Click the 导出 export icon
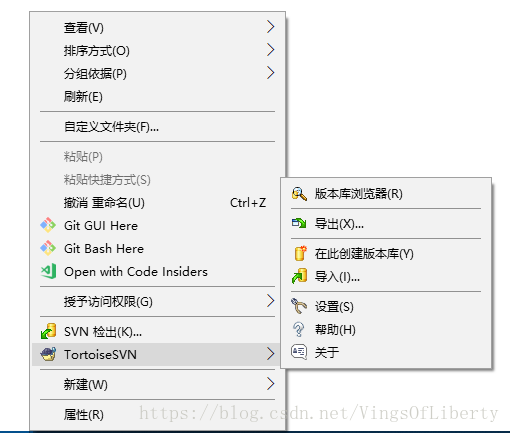The height and width of the screenshot is (433, 510). 299,223
